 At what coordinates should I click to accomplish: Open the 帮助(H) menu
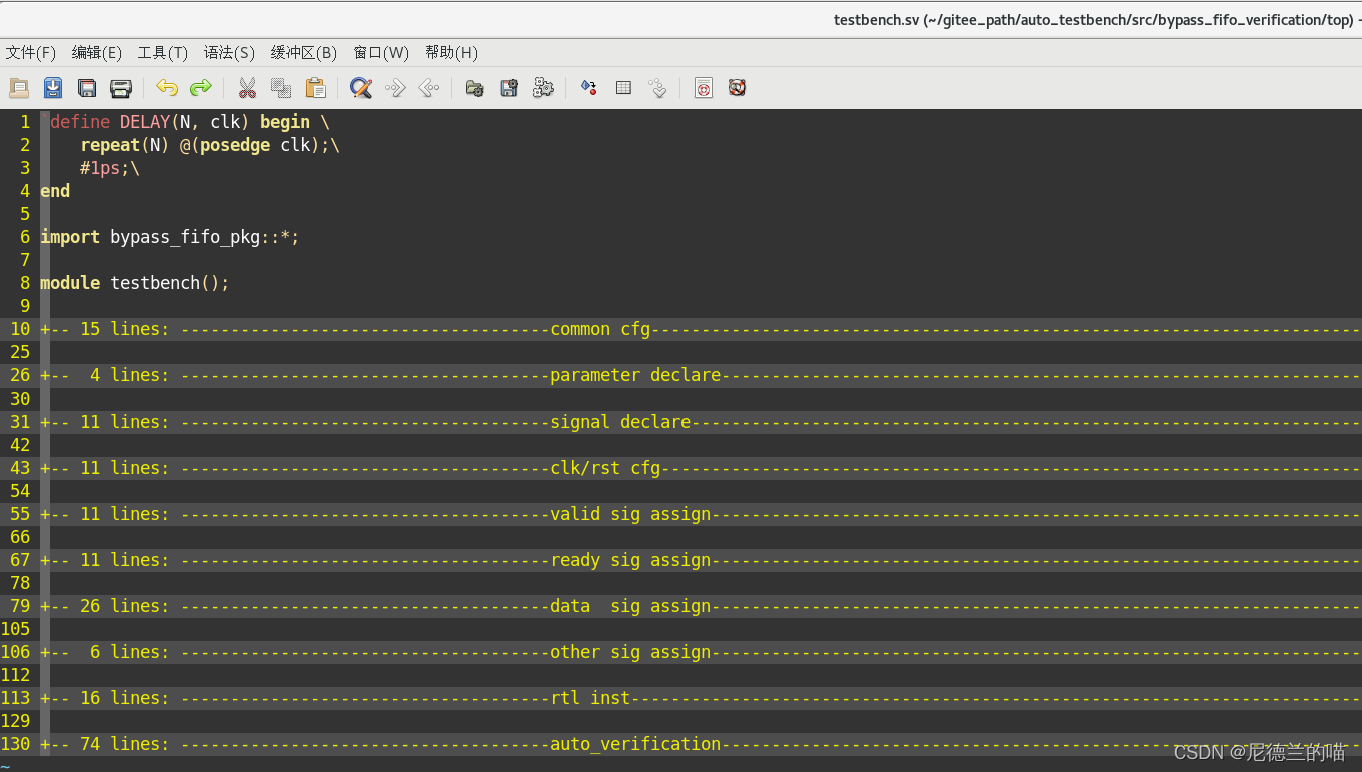pyautogui.click(x=451, y=52)
